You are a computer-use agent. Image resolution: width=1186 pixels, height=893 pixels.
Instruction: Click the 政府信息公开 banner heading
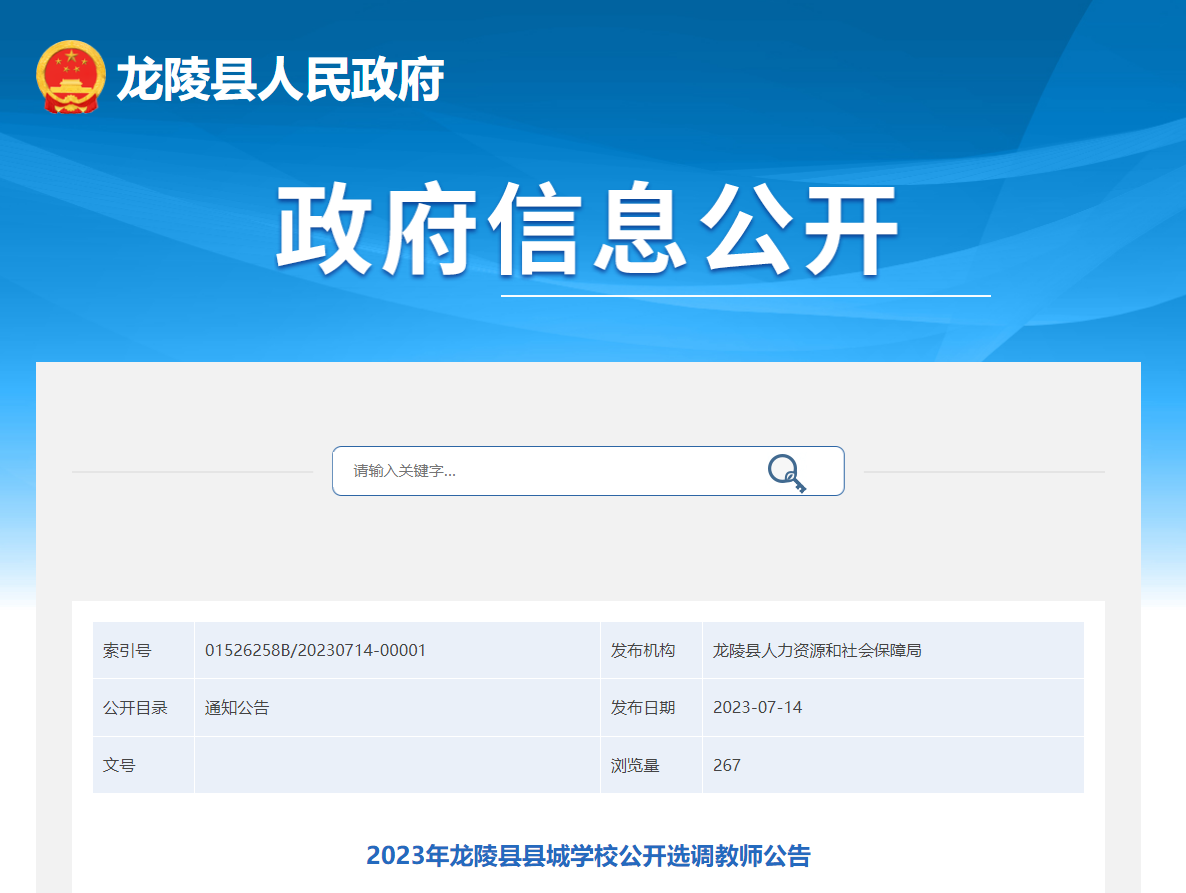coord(586,229)
